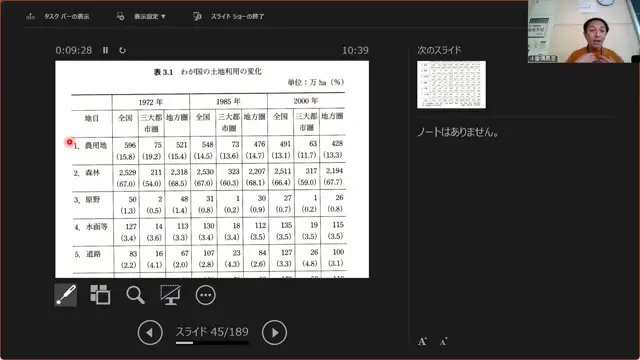Click the 1972 年 column header
The height and width of the screenshot is (360, 640).
tap(151, 102)
